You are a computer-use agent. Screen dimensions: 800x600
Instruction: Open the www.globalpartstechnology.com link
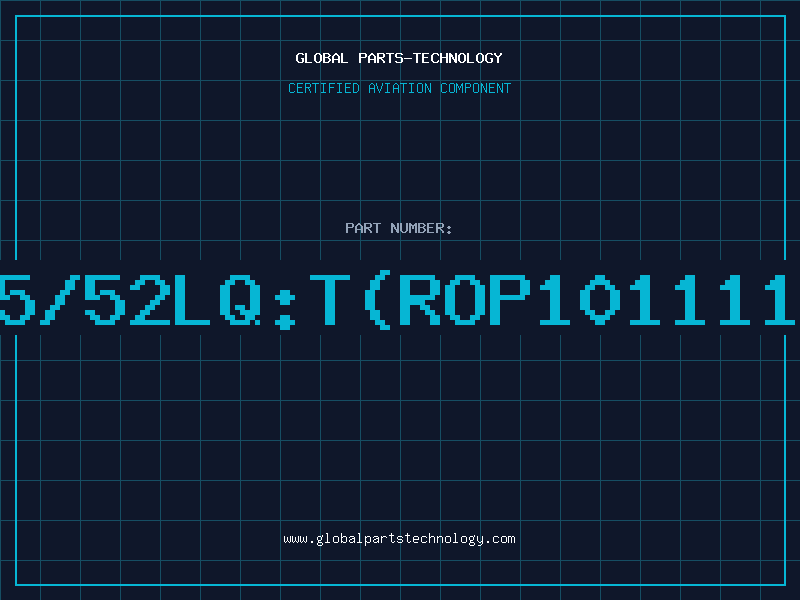(x=399, y=539)
